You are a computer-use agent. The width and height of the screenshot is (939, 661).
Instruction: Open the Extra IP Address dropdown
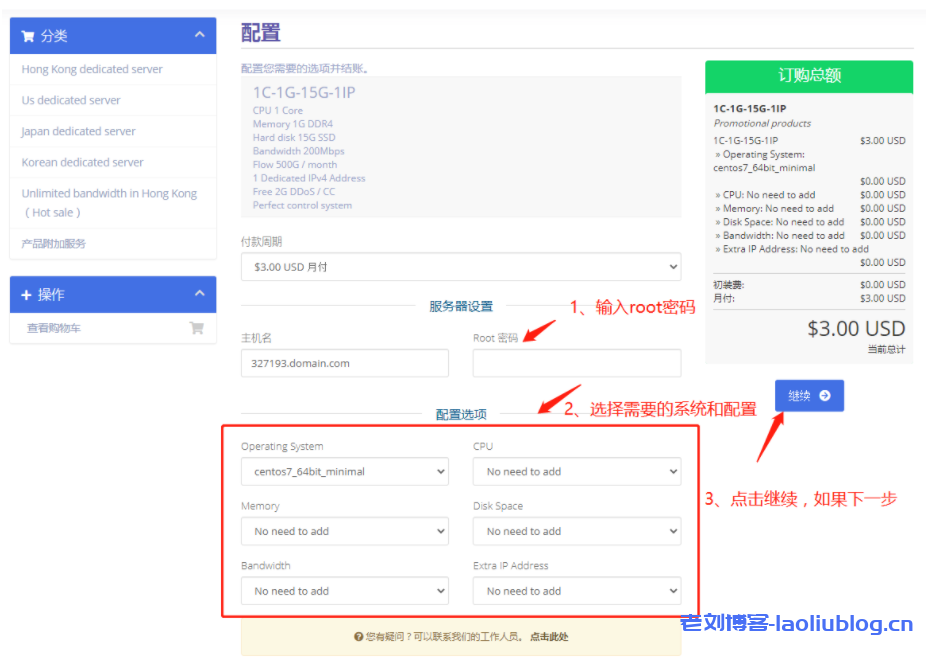click(576, 591)
